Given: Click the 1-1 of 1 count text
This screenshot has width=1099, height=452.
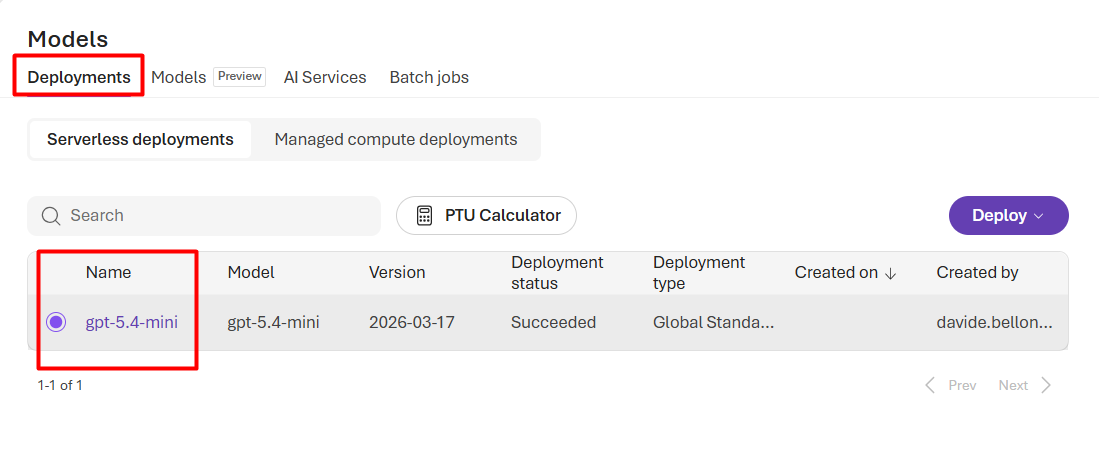Looking at the screenshot, I should (60, 385).
